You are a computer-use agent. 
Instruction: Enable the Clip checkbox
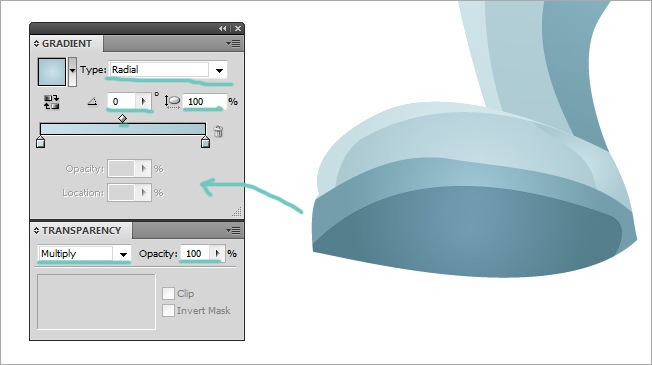point(168,293)
